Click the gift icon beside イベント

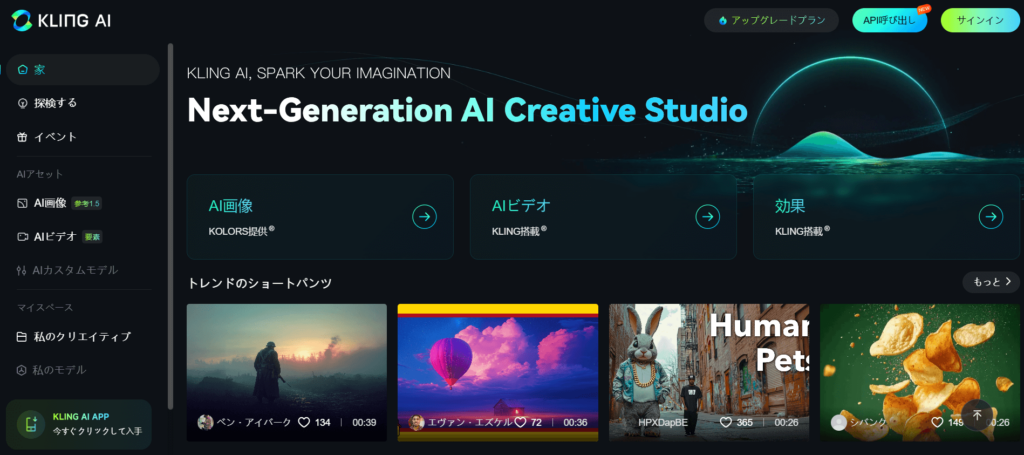[x=22, y=137]
